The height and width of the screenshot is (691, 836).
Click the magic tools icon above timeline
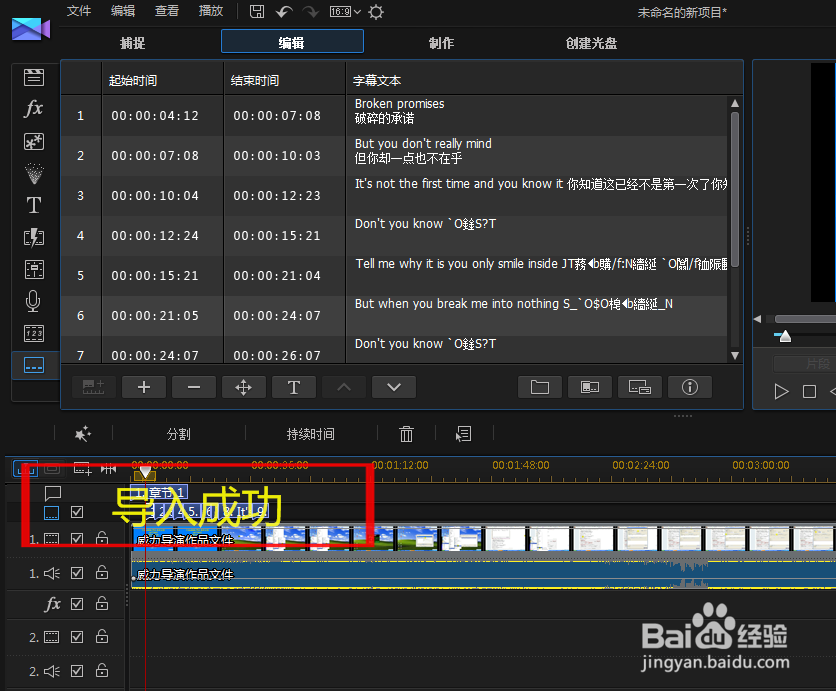coord(83,434)
